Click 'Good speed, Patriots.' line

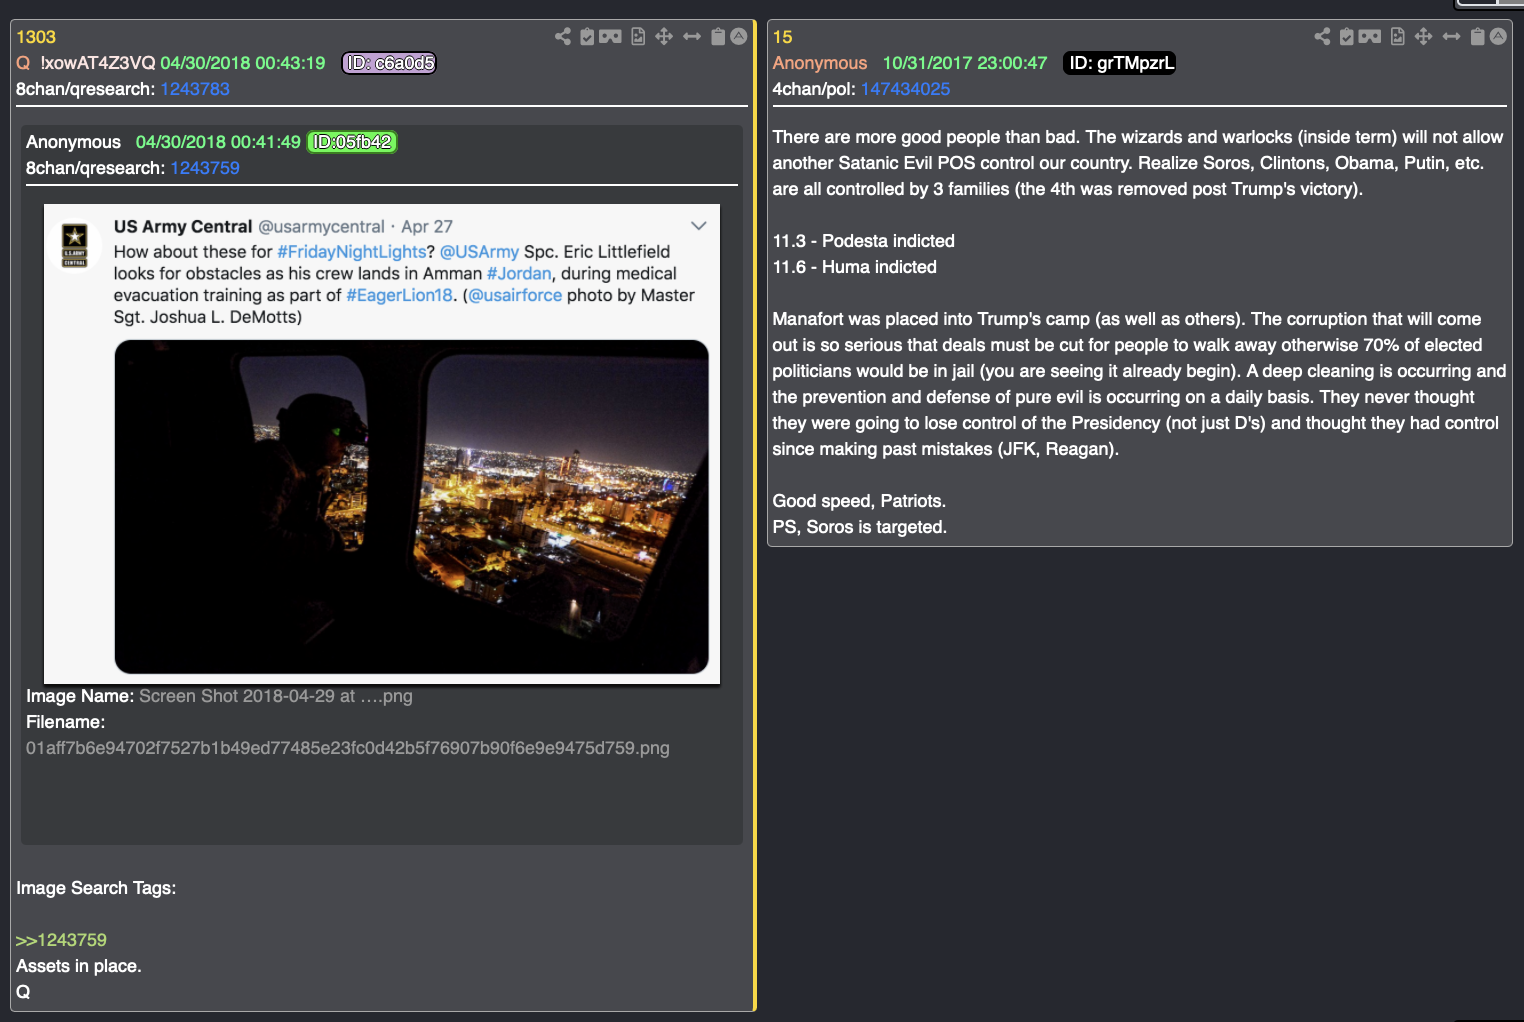coord(859,501)
